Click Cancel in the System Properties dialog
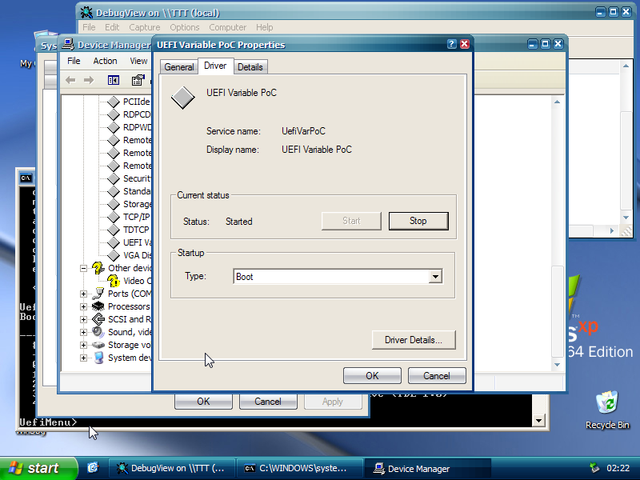 tap(268, 401)
